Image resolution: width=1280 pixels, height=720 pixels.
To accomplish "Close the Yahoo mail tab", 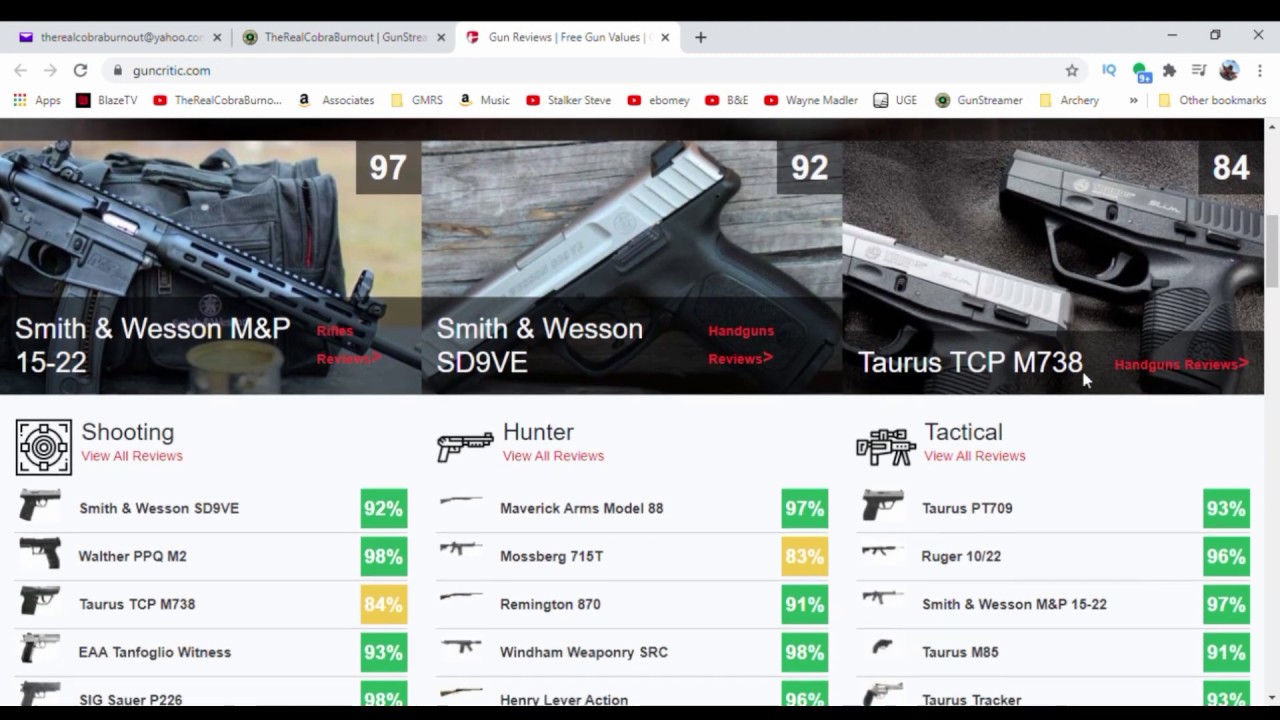I will 217,37.
